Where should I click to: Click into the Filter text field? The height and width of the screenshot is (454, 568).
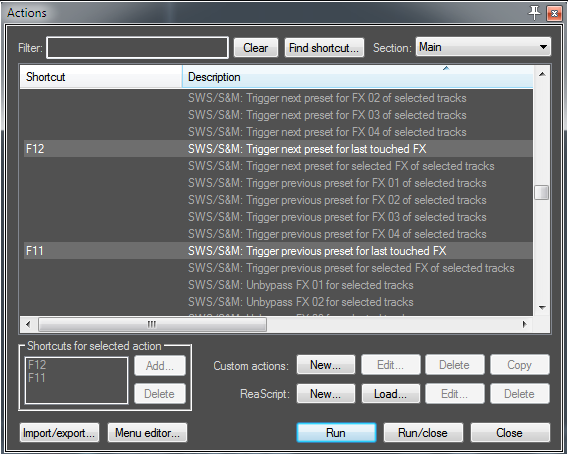coord(138,47)
